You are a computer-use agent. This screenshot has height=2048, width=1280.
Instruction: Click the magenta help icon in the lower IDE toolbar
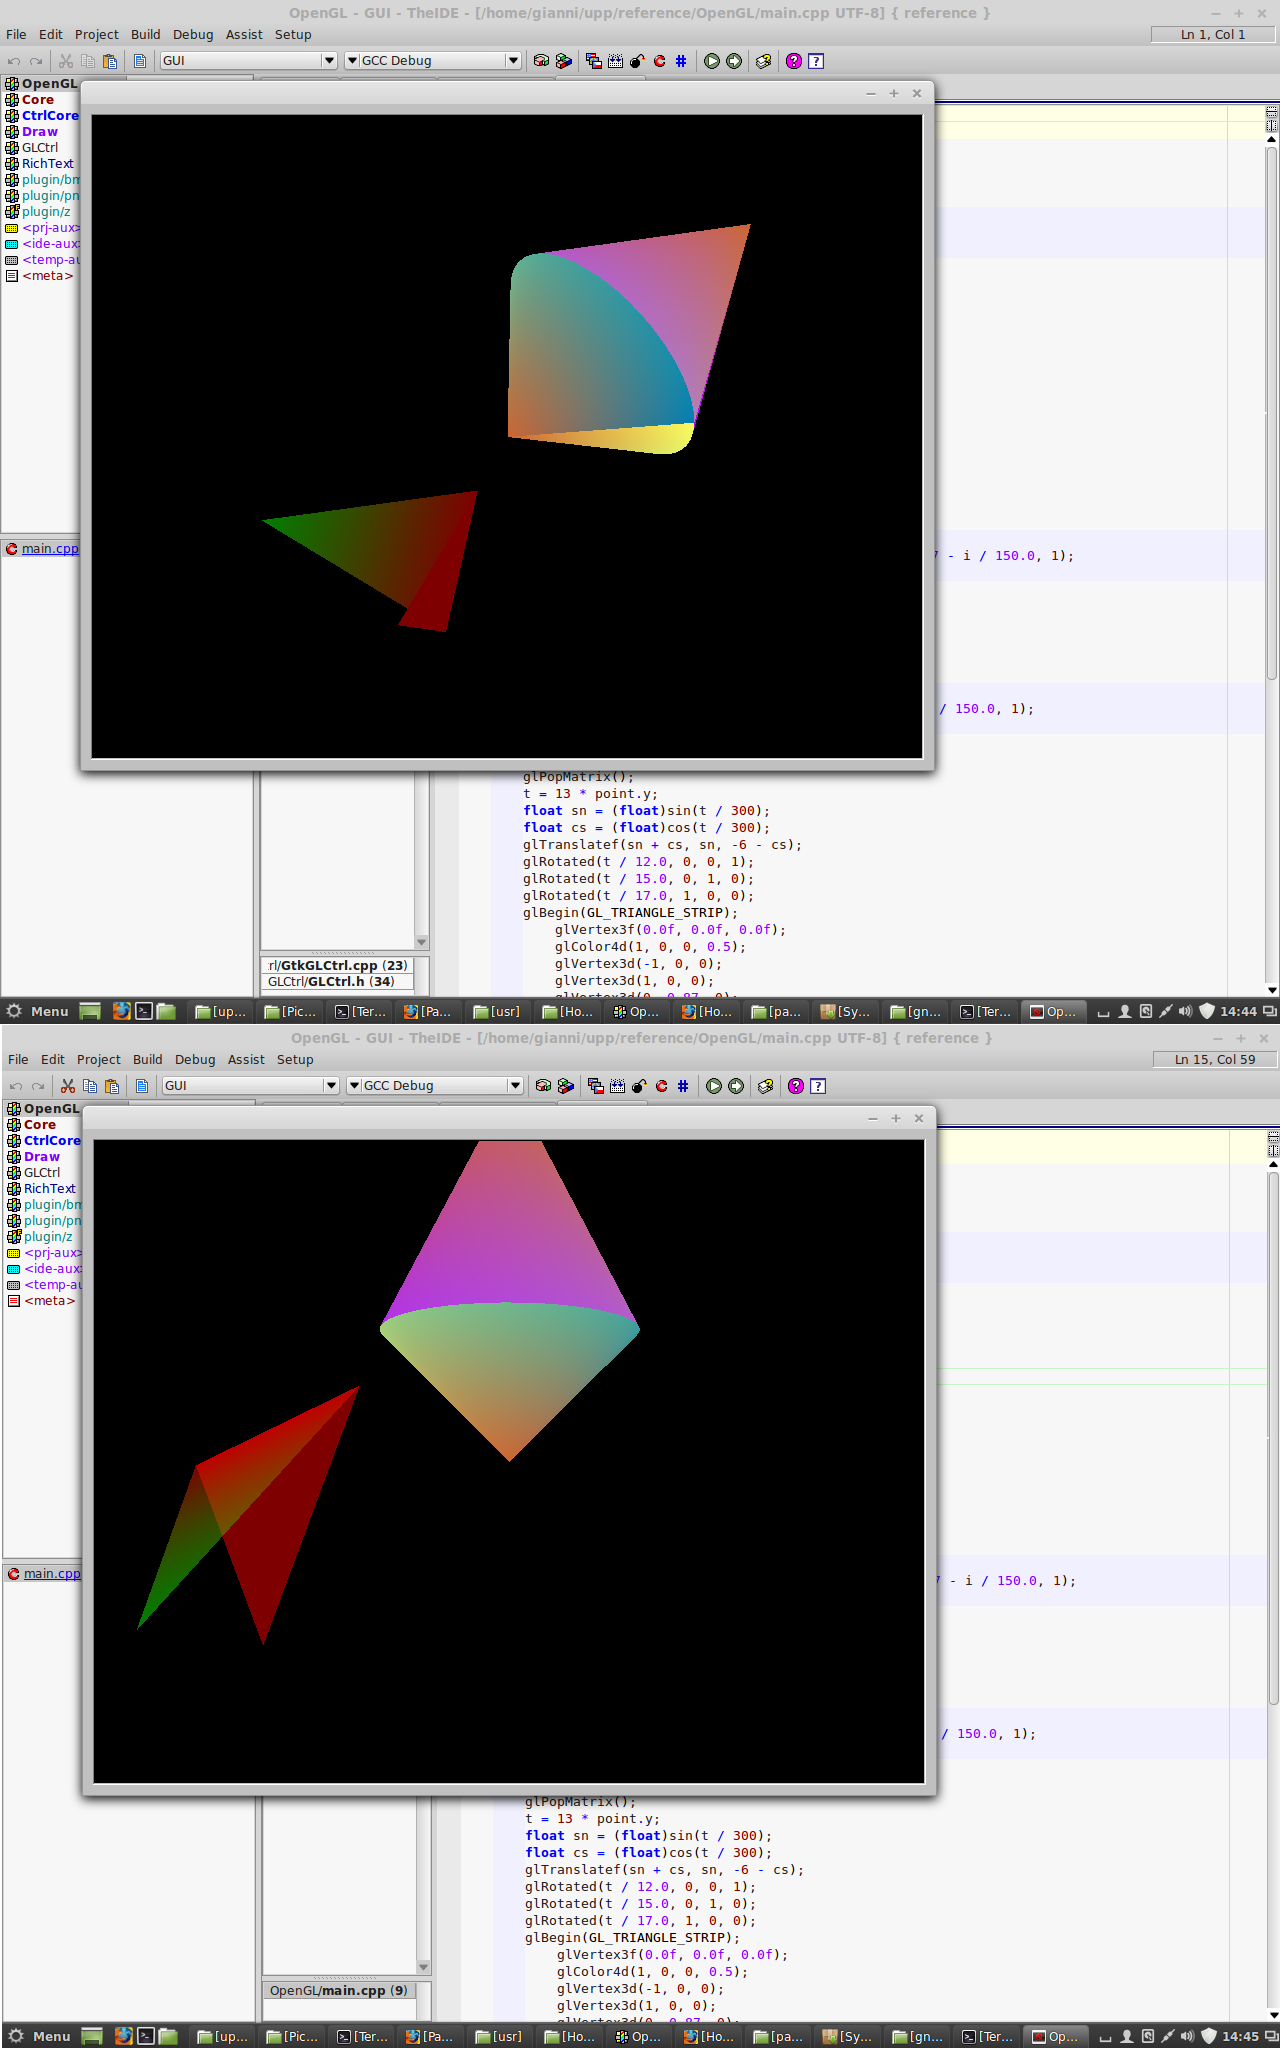[796, 1086]
